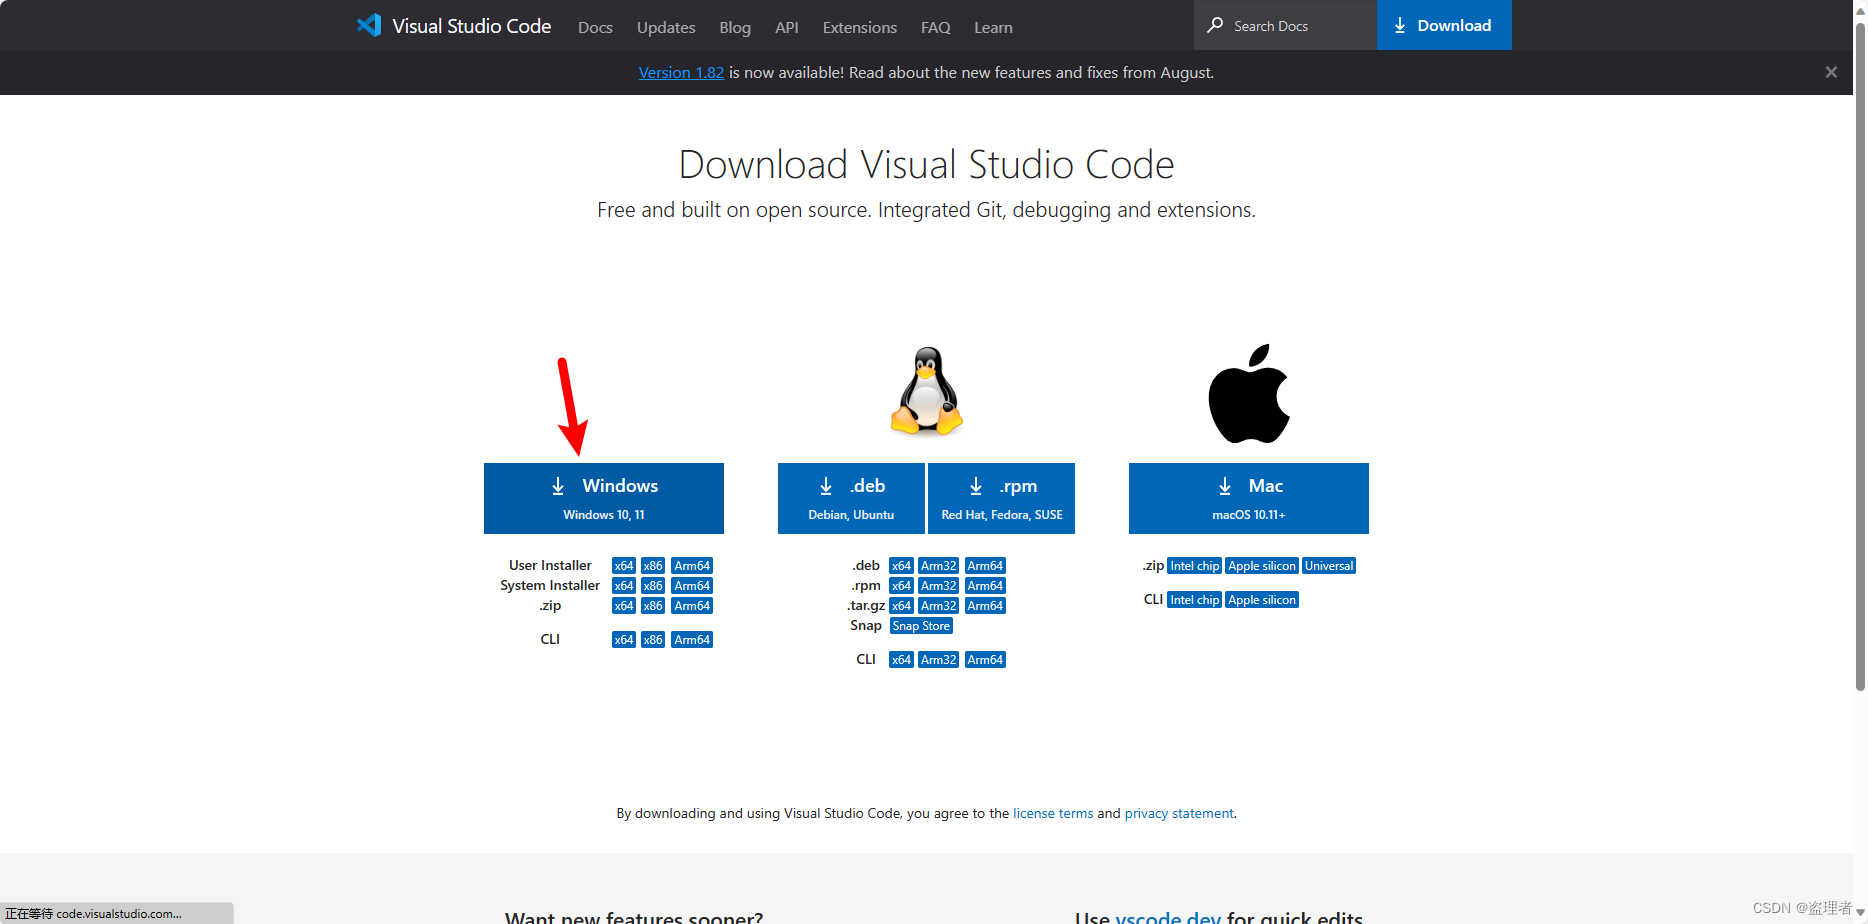The height and width of the screenshot is (924, 1868).
Task: Select the Windows System Installer x64 build
Action: (x=624, y=586)
